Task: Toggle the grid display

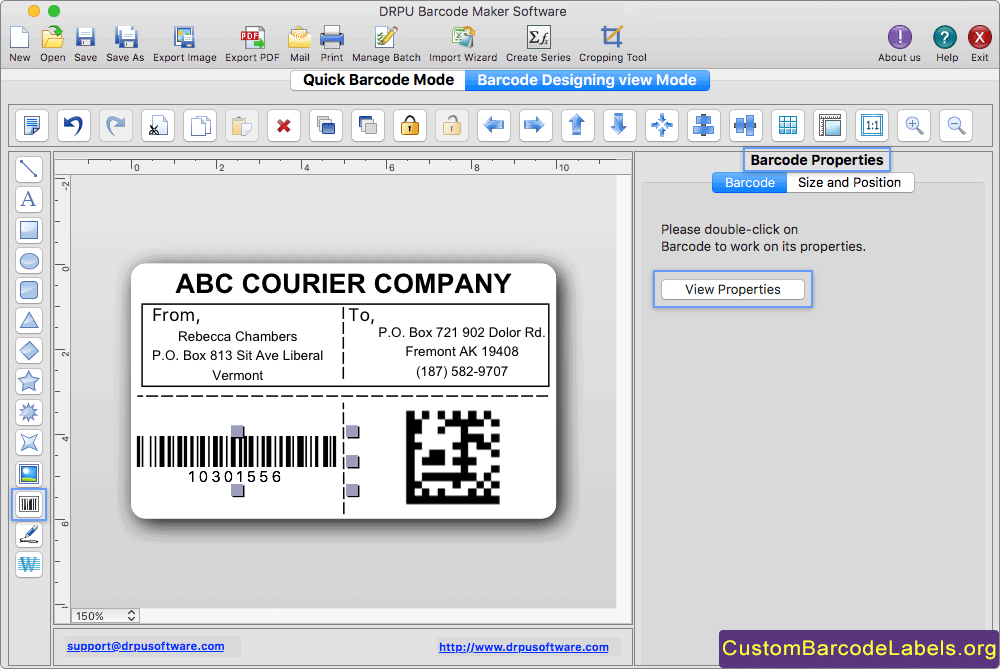Action: (x=788, y=125)
